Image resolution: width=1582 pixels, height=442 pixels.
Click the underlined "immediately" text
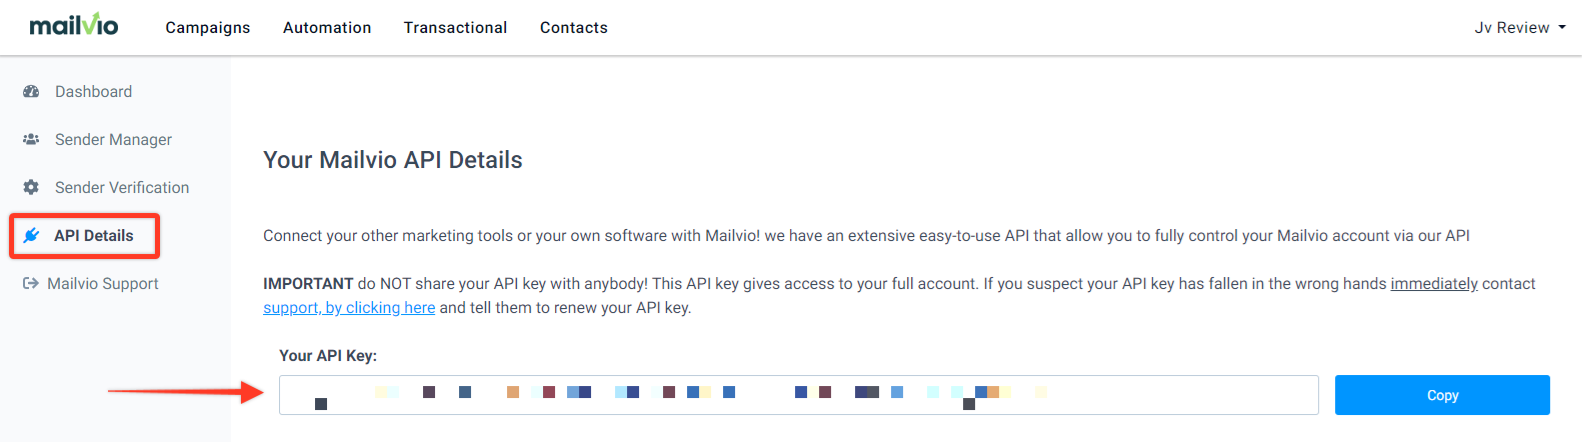[1434, 284]
